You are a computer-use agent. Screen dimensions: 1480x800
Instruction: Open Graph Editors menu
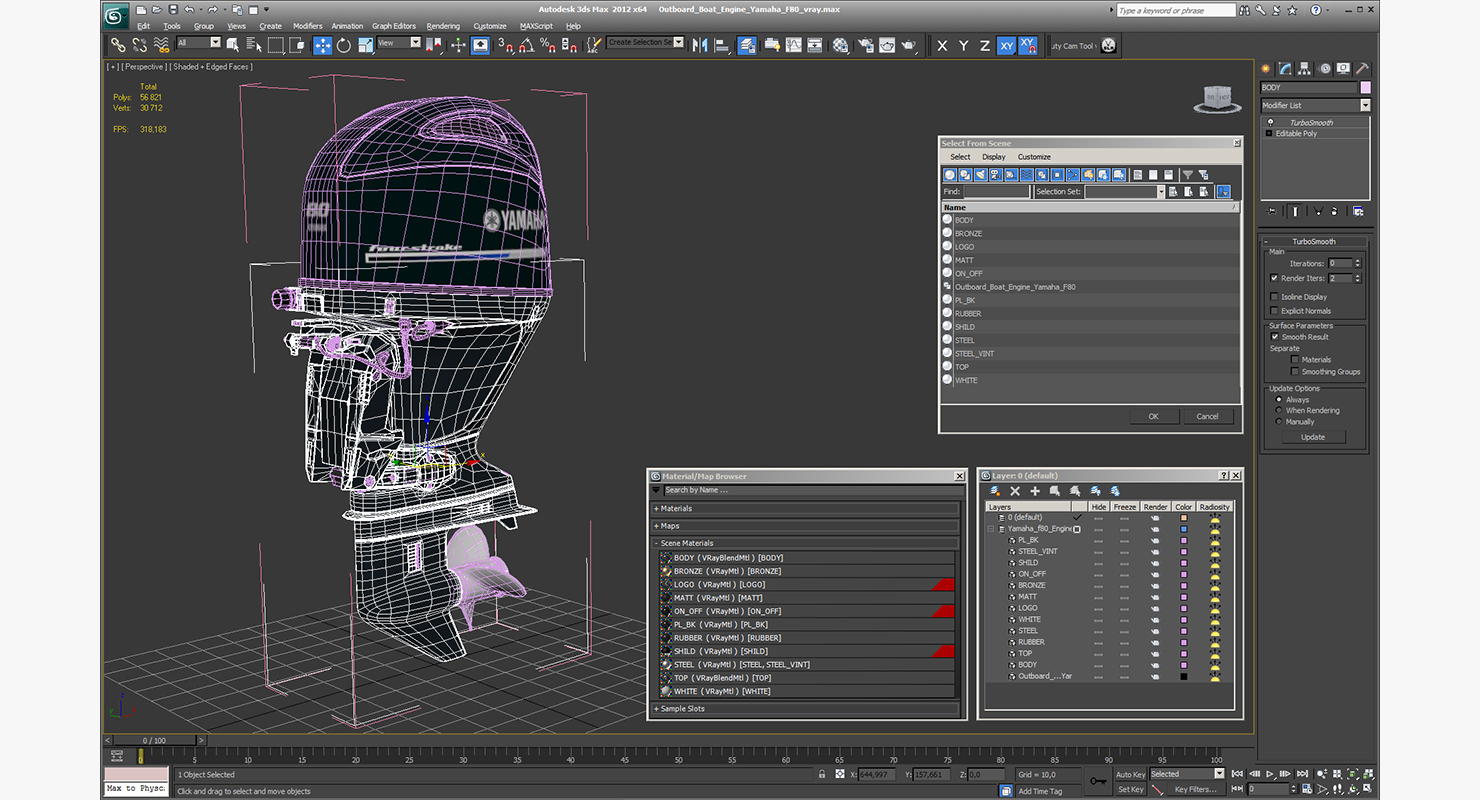click(394, 26)
